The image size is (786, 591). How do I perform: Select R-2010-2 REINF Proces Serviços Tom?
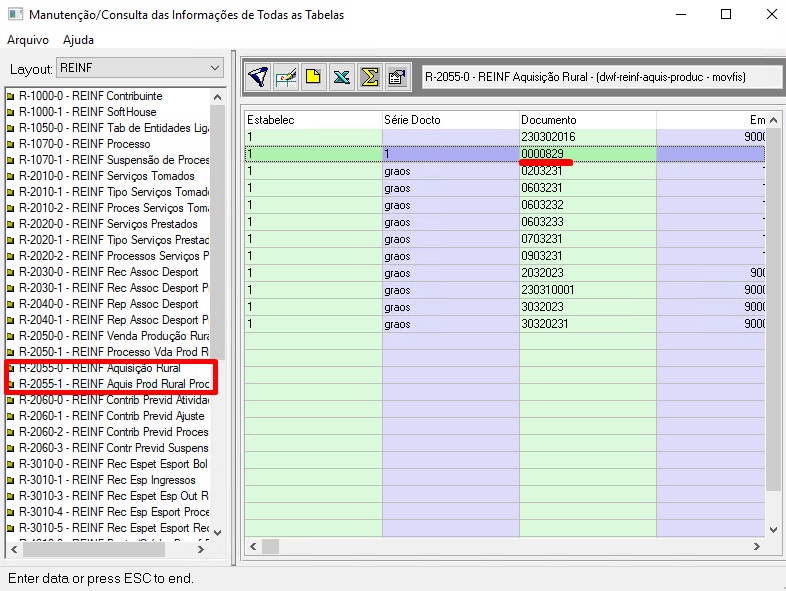tap(114, 208)
